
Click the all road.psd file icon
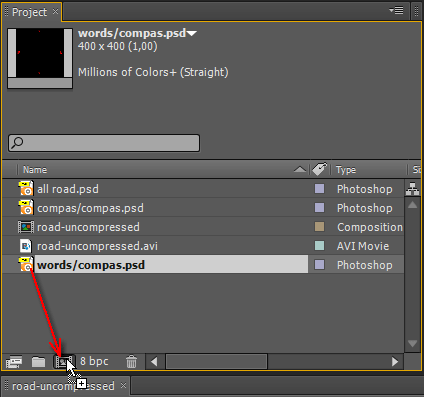tap(26, 189)
